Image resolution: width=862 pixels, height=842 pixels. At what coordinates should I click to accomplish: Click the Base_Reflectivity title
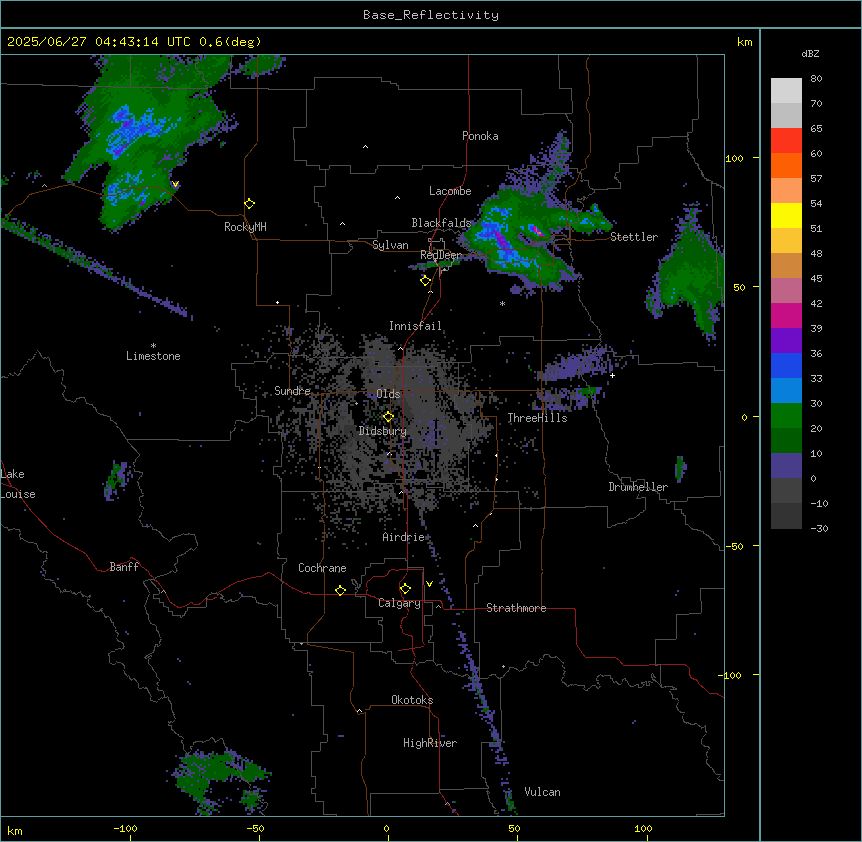pos(431,15)
